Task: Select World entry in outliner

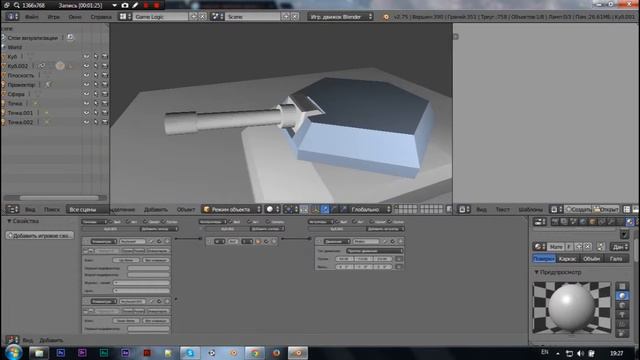Action: [15, 47]
